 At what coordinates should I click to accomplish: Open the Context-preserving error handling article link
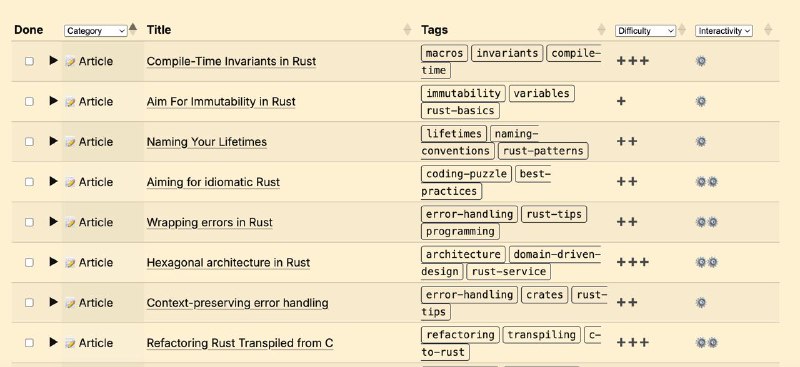[237, 303]
